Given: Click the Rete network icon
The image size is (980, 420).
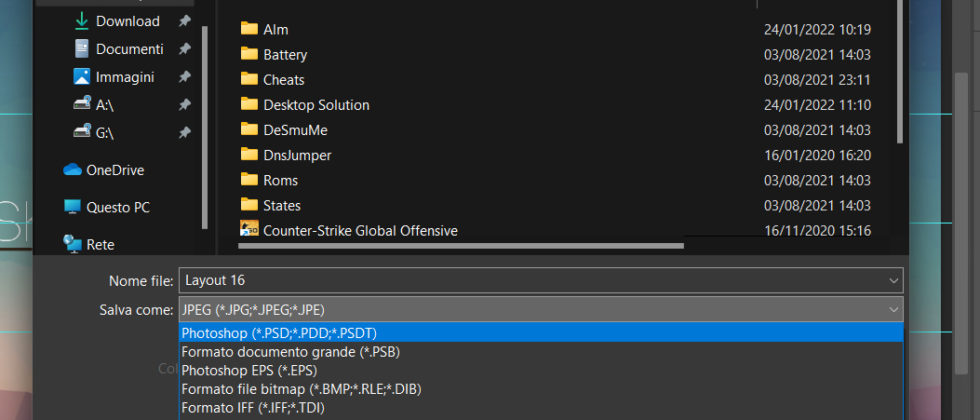Looking at the screenshot, I should tap(72, 244).
